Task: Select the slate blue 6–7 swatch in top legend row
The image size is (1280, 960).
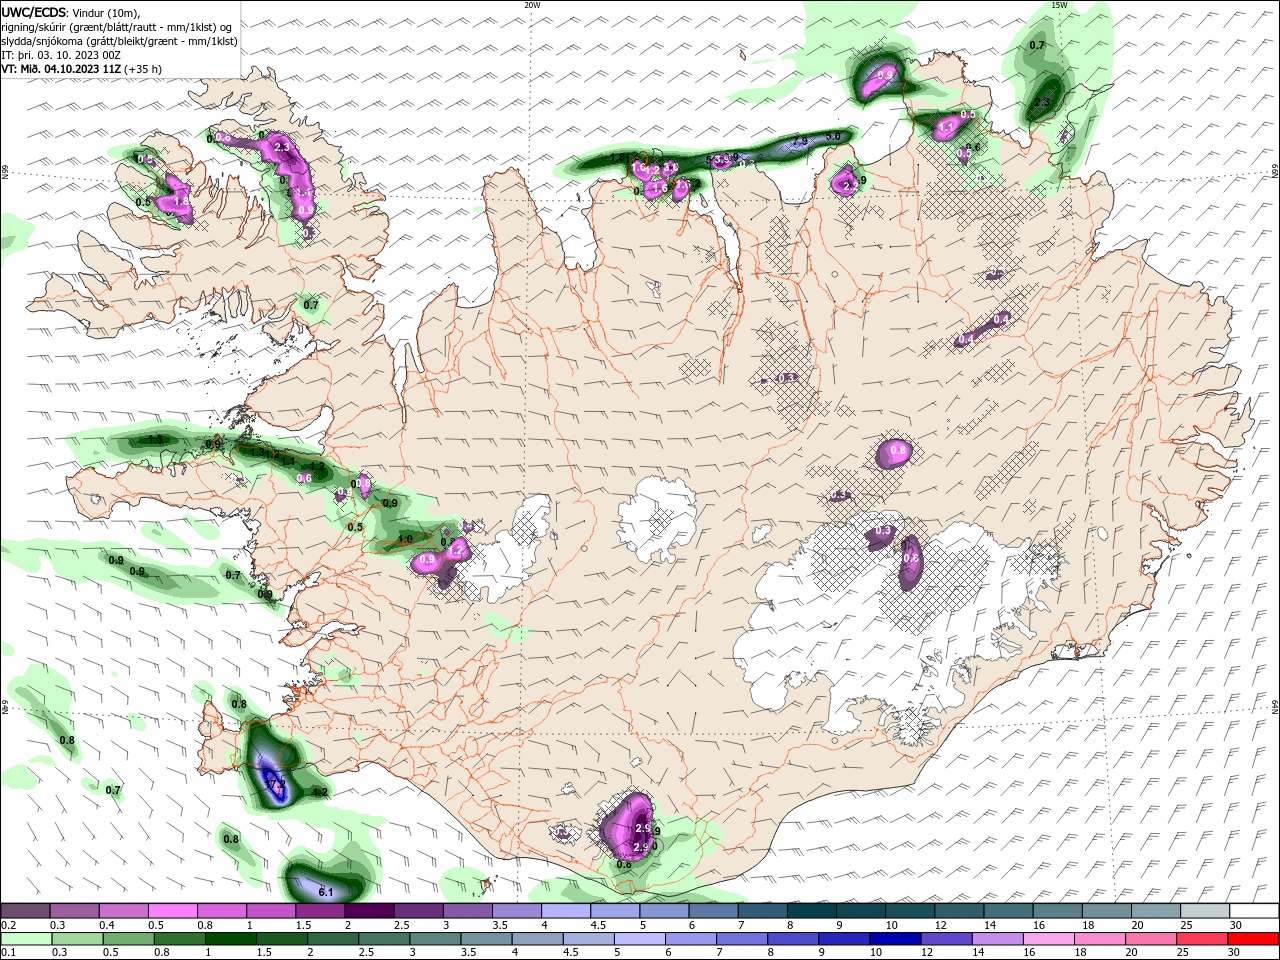Action: [714, 910]
